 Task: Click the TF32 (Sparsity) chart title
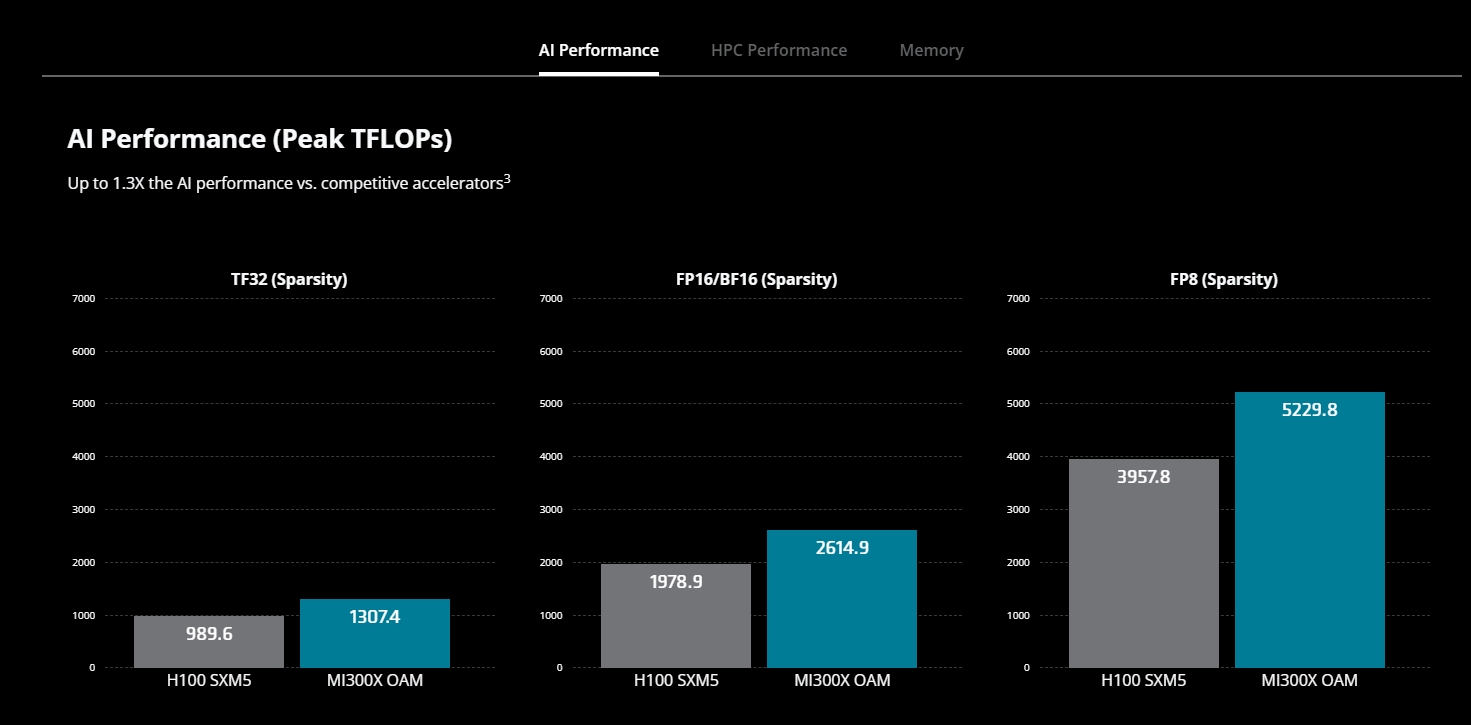tap(289, 280)
